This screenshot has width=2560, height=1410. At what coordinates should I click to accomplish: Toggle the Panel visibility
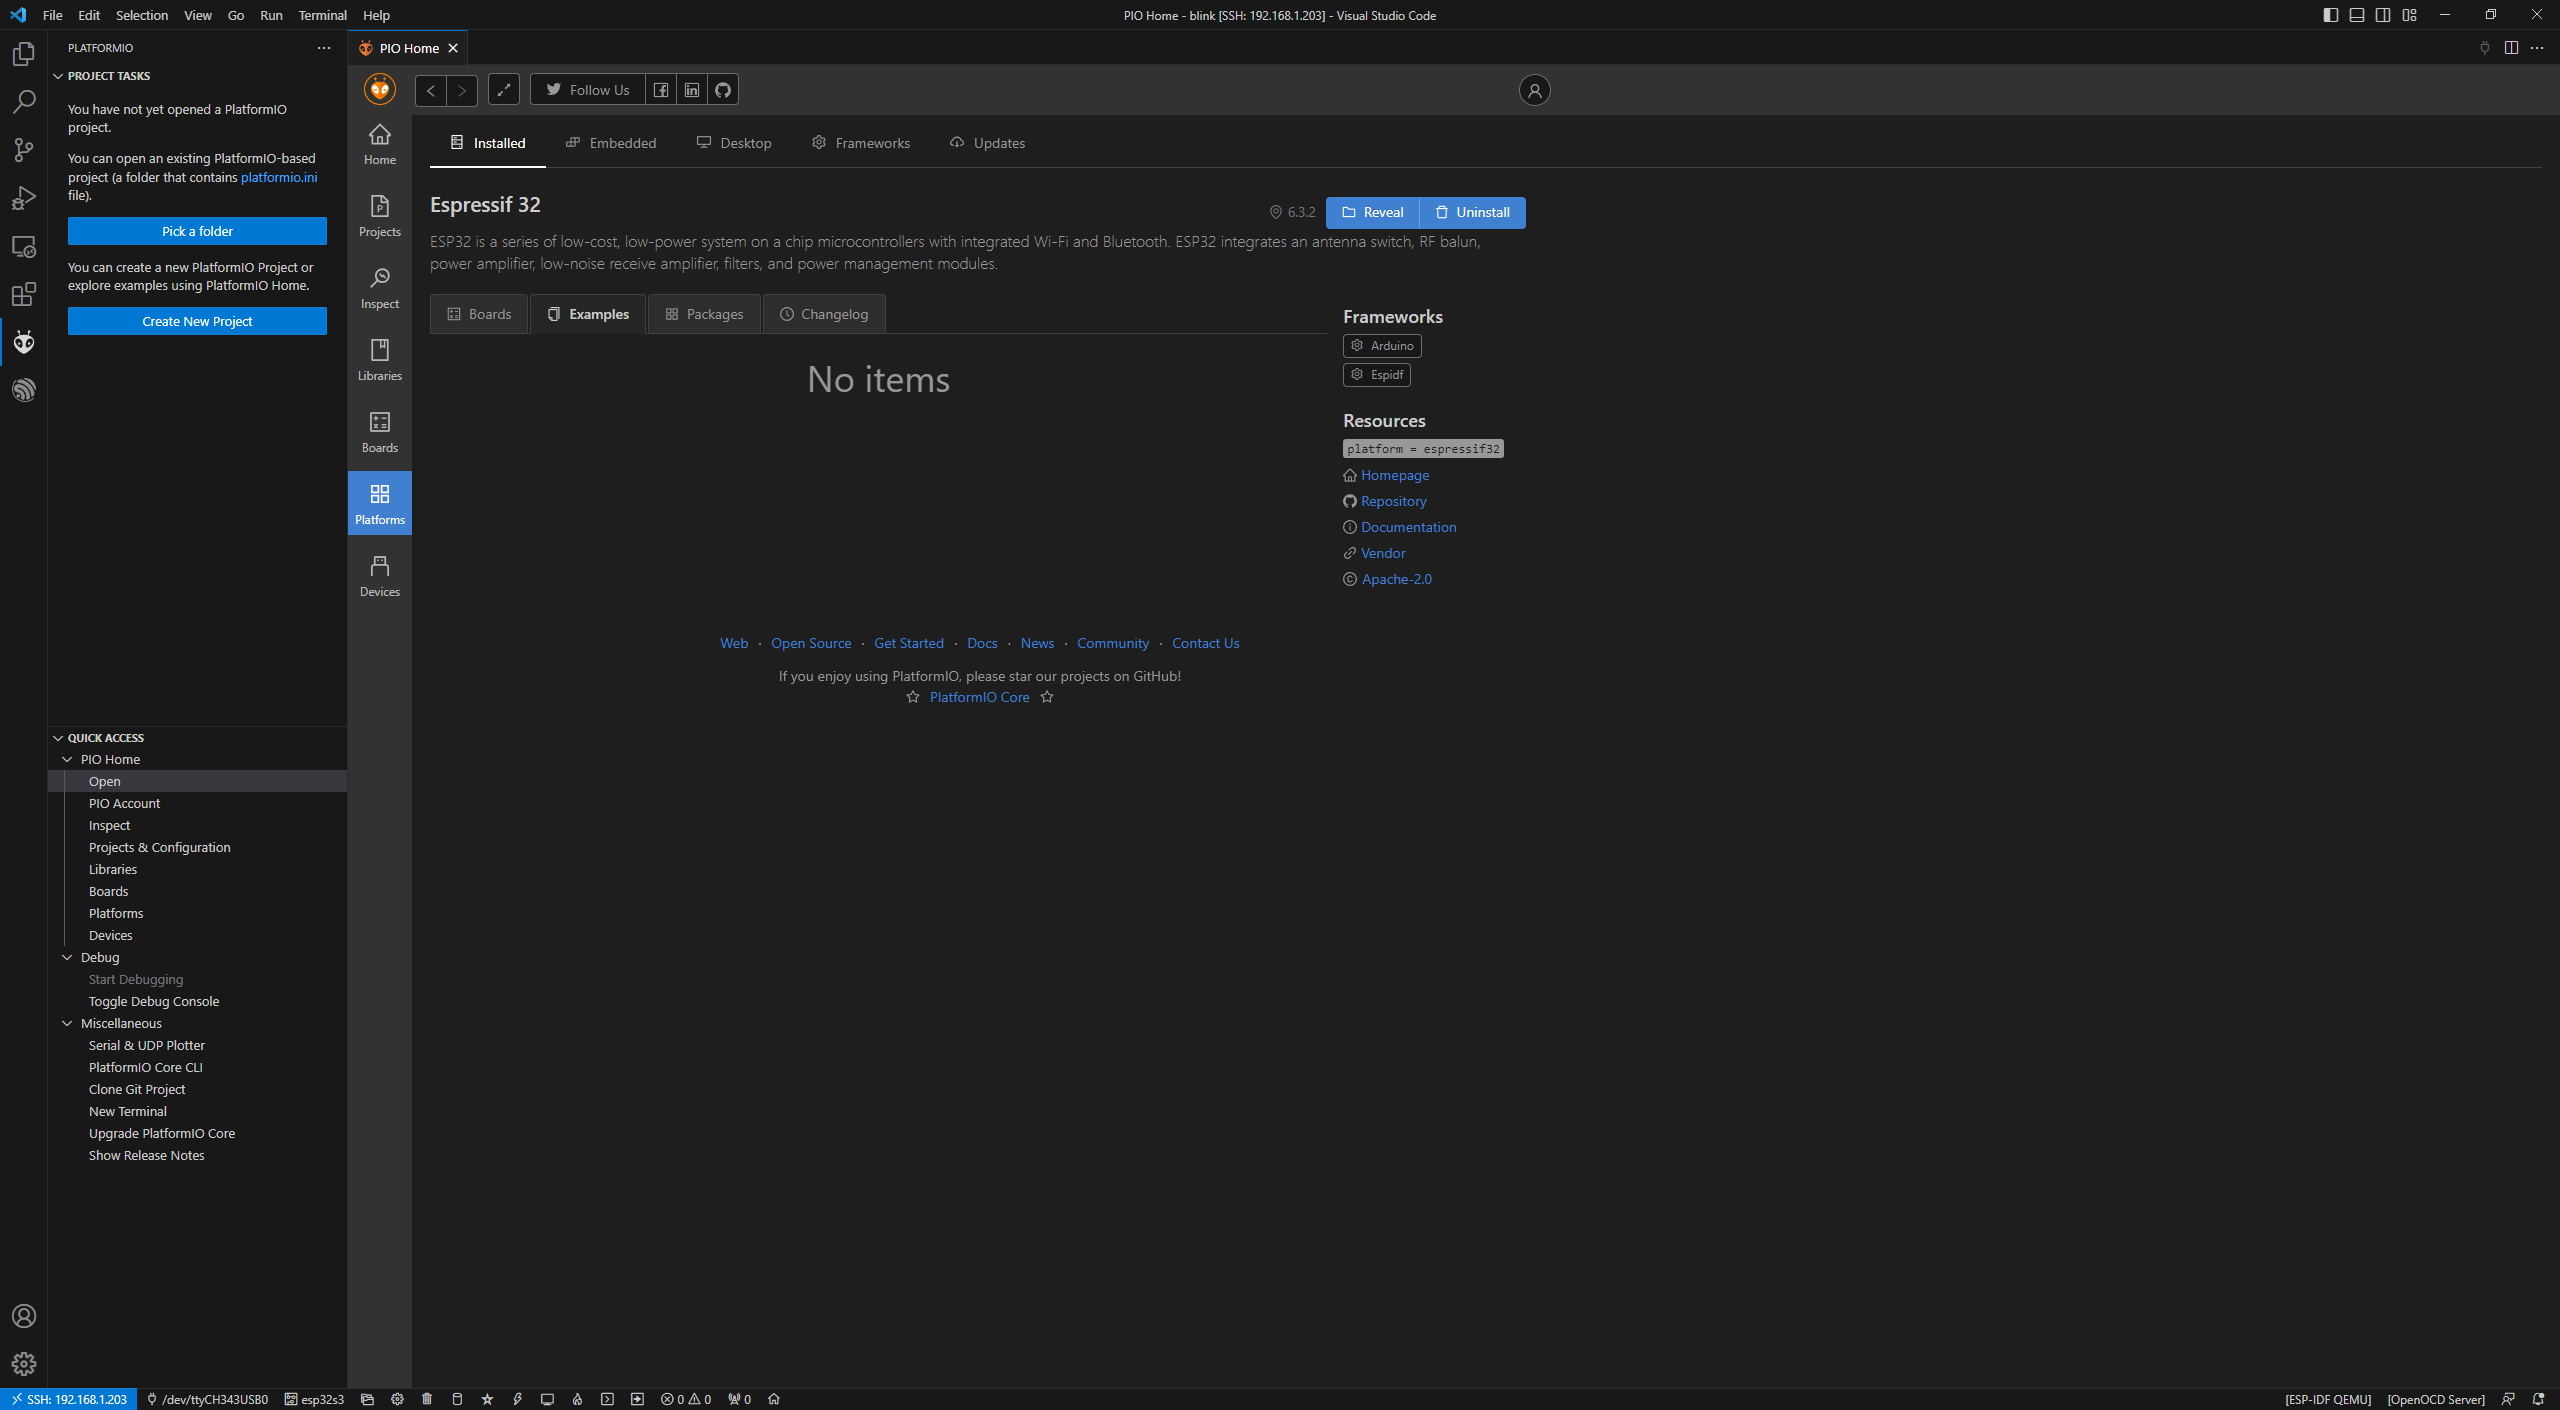2356,14
